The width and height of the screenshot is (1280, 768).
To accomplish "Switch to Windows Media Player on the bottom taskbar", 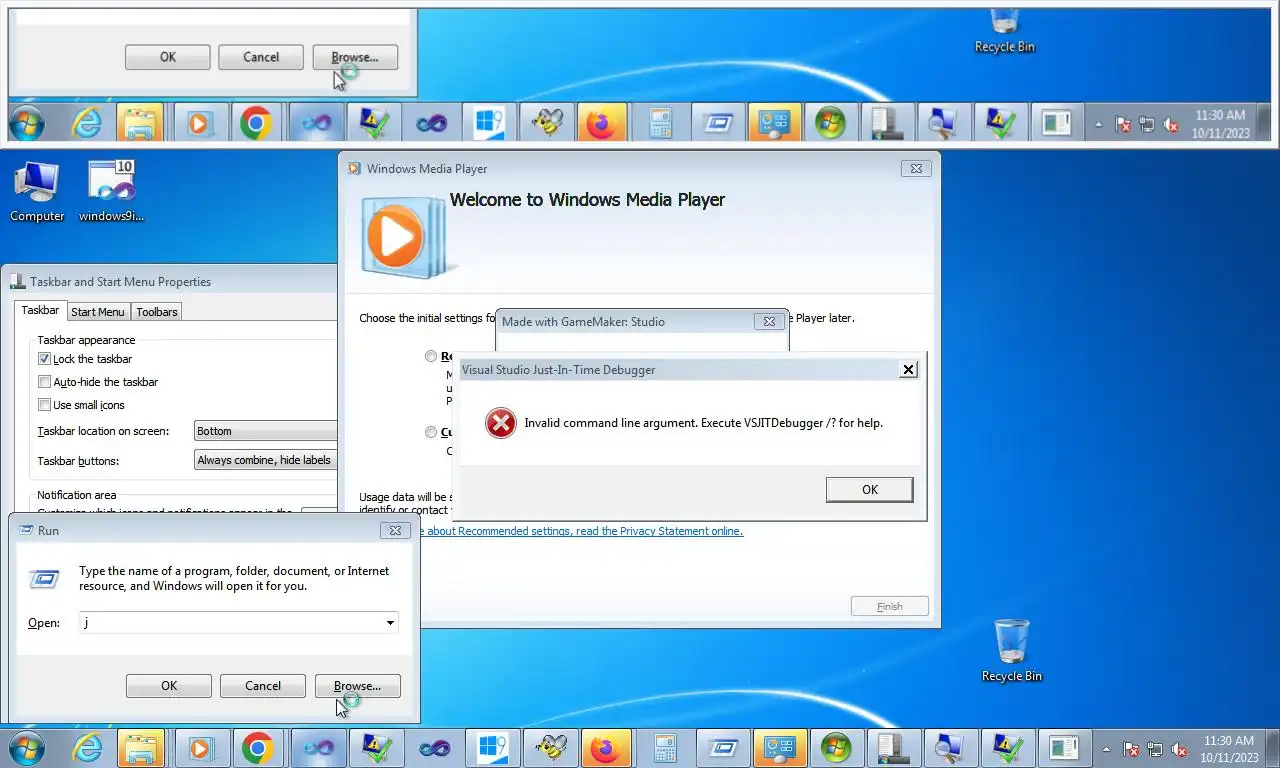I will [199, 748].
